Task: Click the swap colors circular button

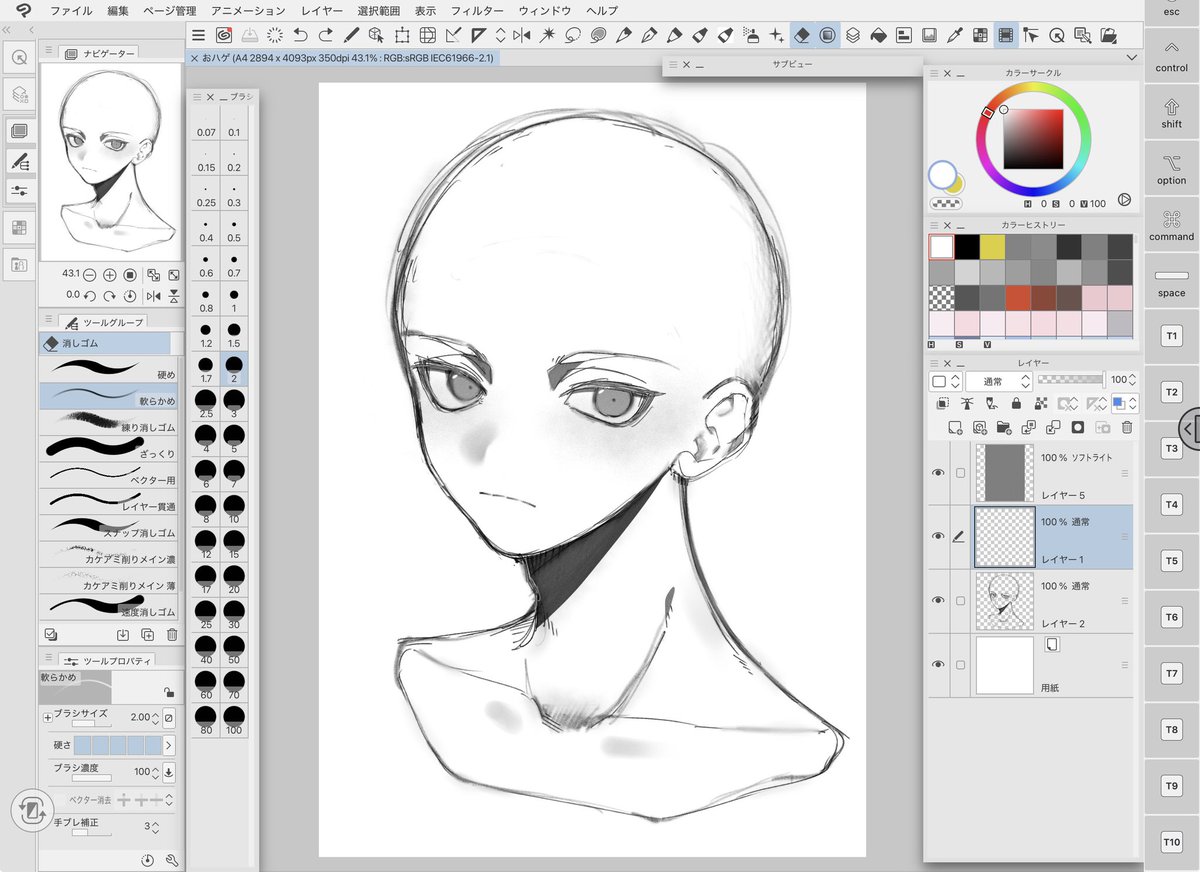Action: [1124, 200]
